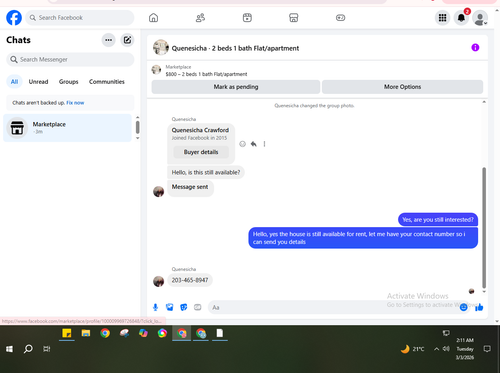This screenshot has height=373, width=500.
Task: Click the message text input box
Action: point(333,307)
